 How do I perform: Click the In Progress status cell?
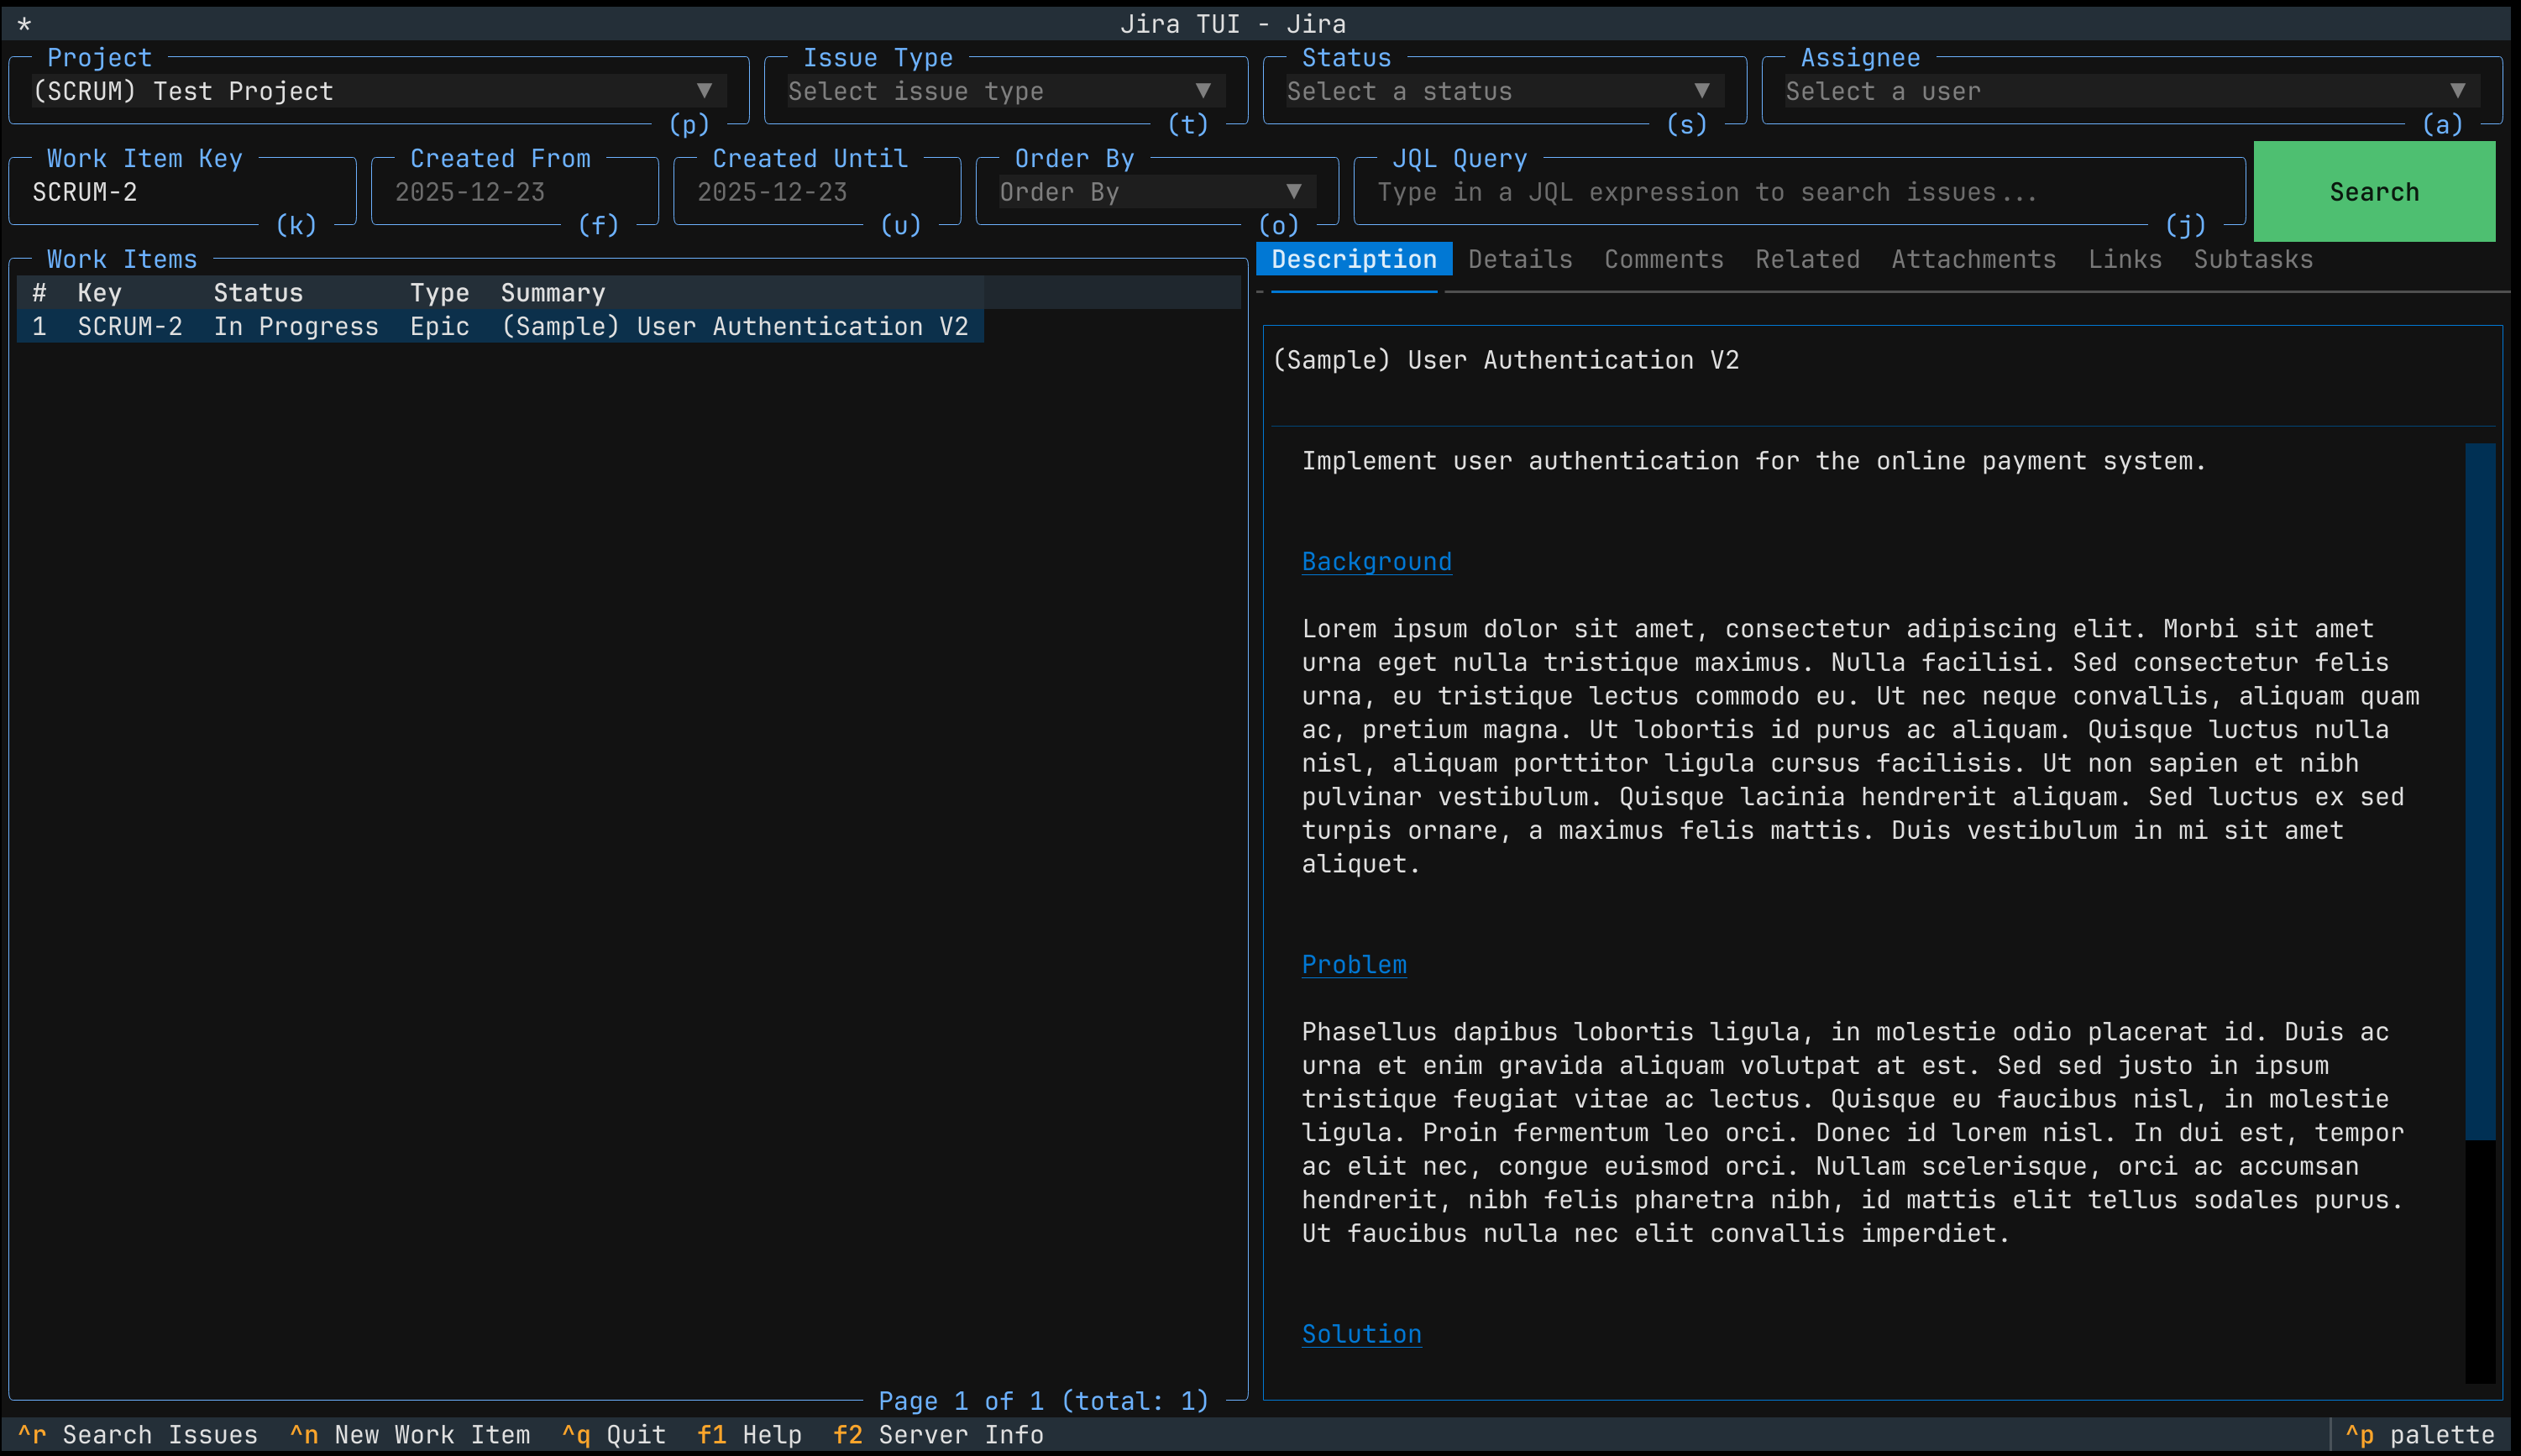tap(296, 326)
